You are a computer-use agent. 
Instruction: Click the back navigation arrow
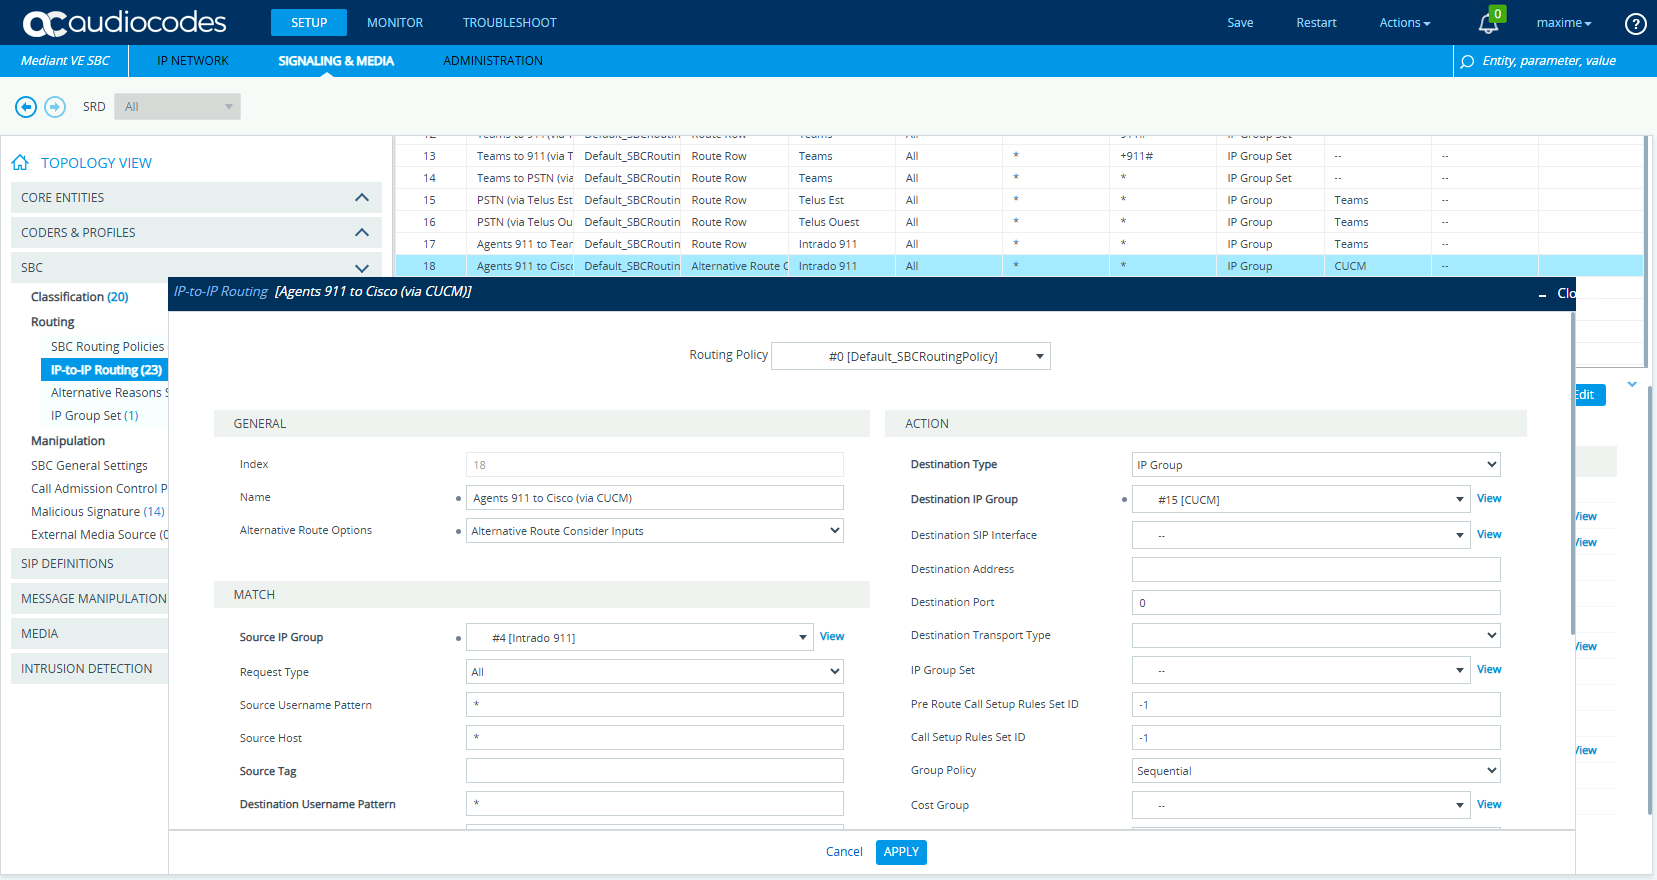tap(26, 107)
